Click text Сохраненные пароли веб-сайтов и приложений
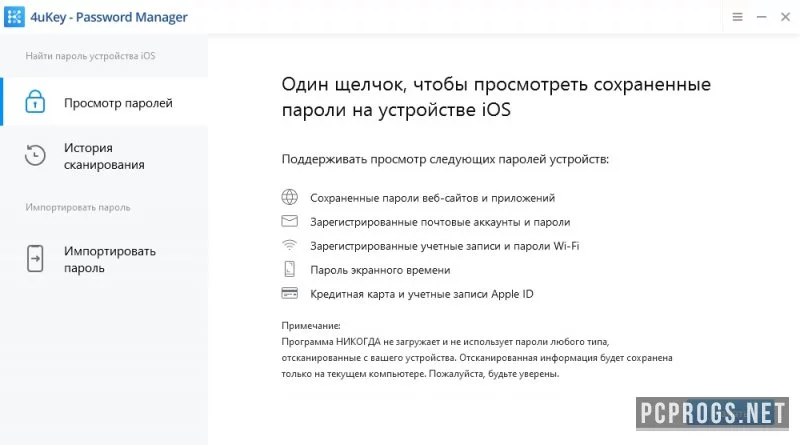800x445 pixels. [x=432, y=198]
